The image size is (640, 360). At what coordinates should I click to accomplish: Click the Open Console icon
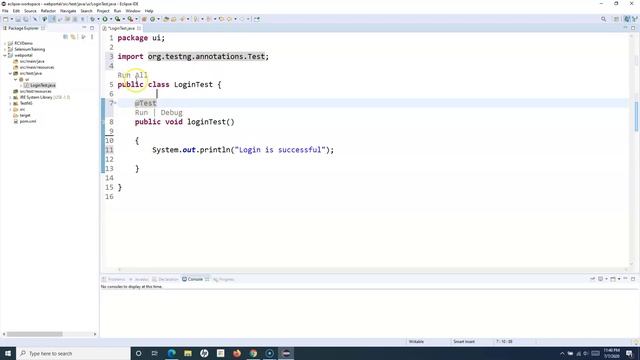point(613,279)
